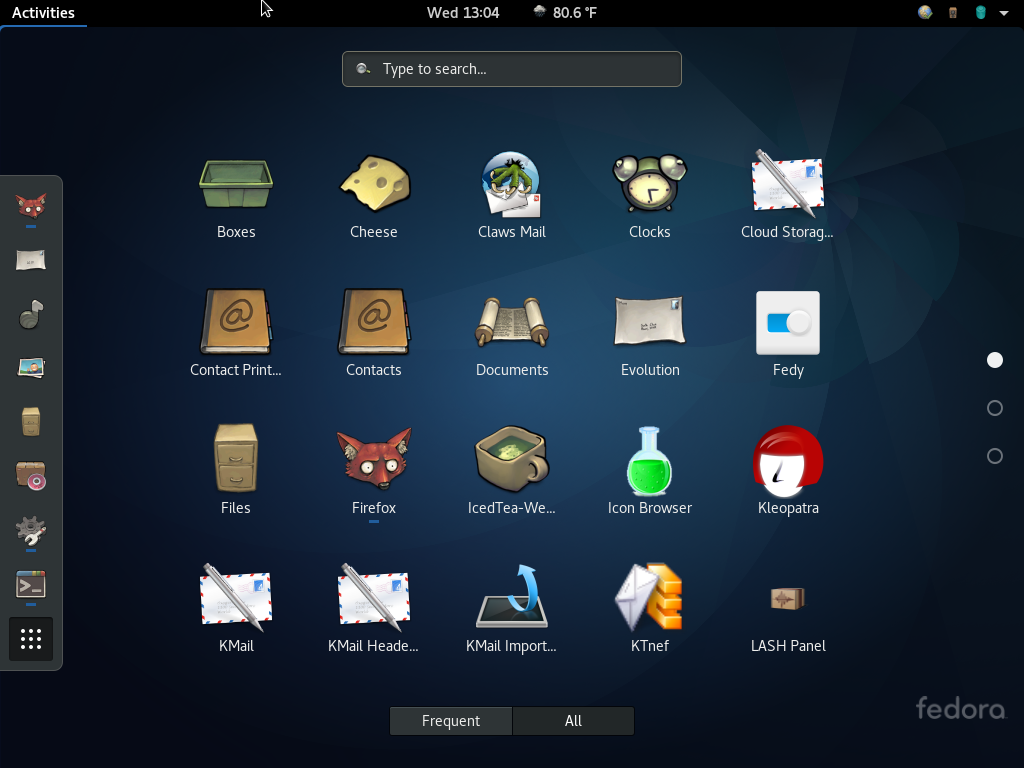This screenshot has width=1024, height=768.
Task: Open the file cabinet icon in the dash
Action: 31,422
